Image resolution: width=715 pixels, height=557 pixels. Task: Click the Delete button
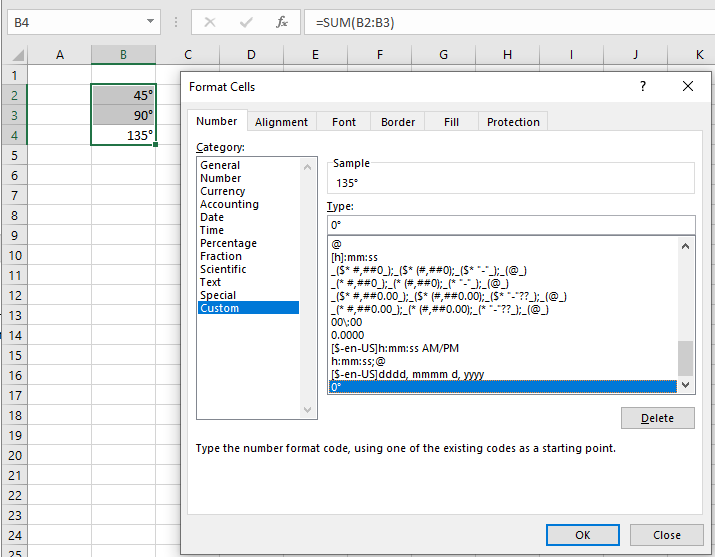(x=658, y=418)
